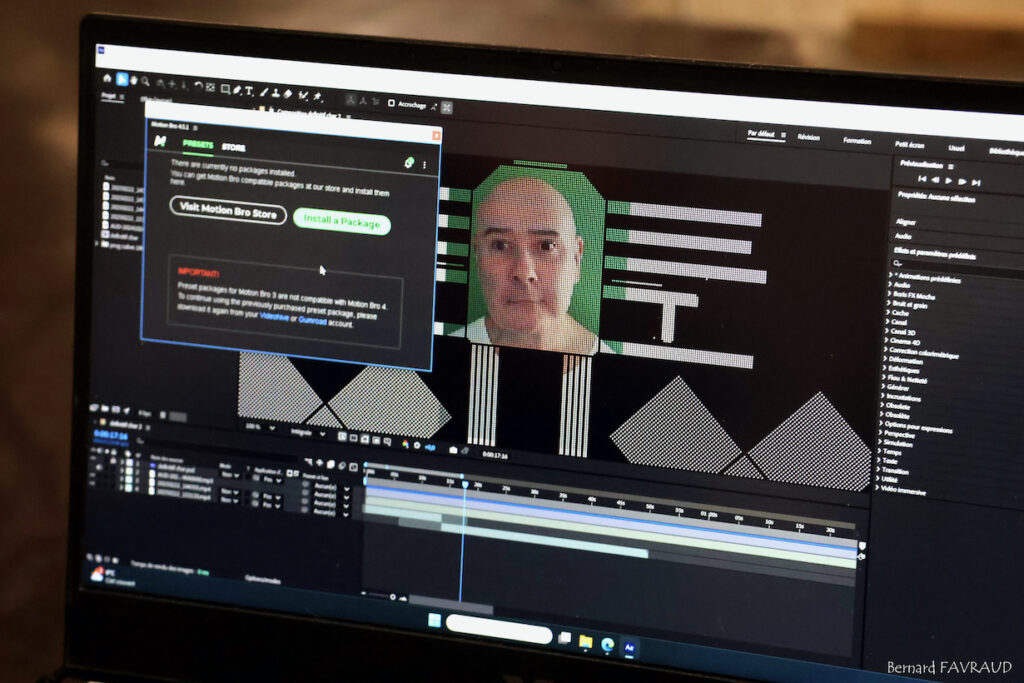Switch to the PRESETS tab in Motion Bro
This screenshot has height=683, width=1024.
click(198, 144)
